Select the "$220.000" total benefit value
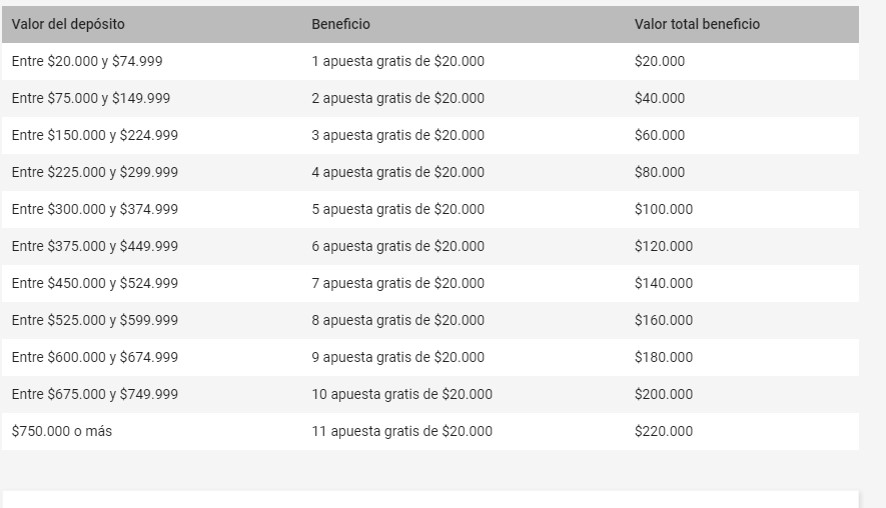 coord(663,431)
